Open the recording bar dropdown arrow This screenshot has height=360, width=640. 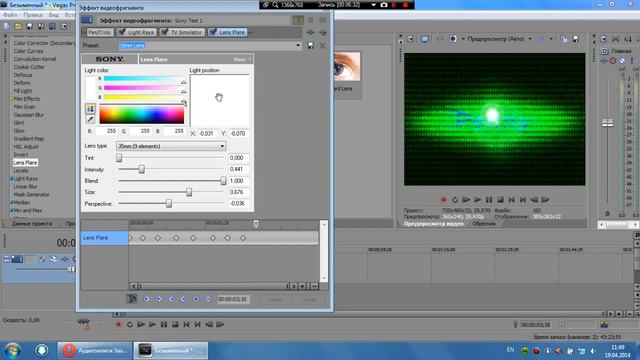[x=373, y=5]
